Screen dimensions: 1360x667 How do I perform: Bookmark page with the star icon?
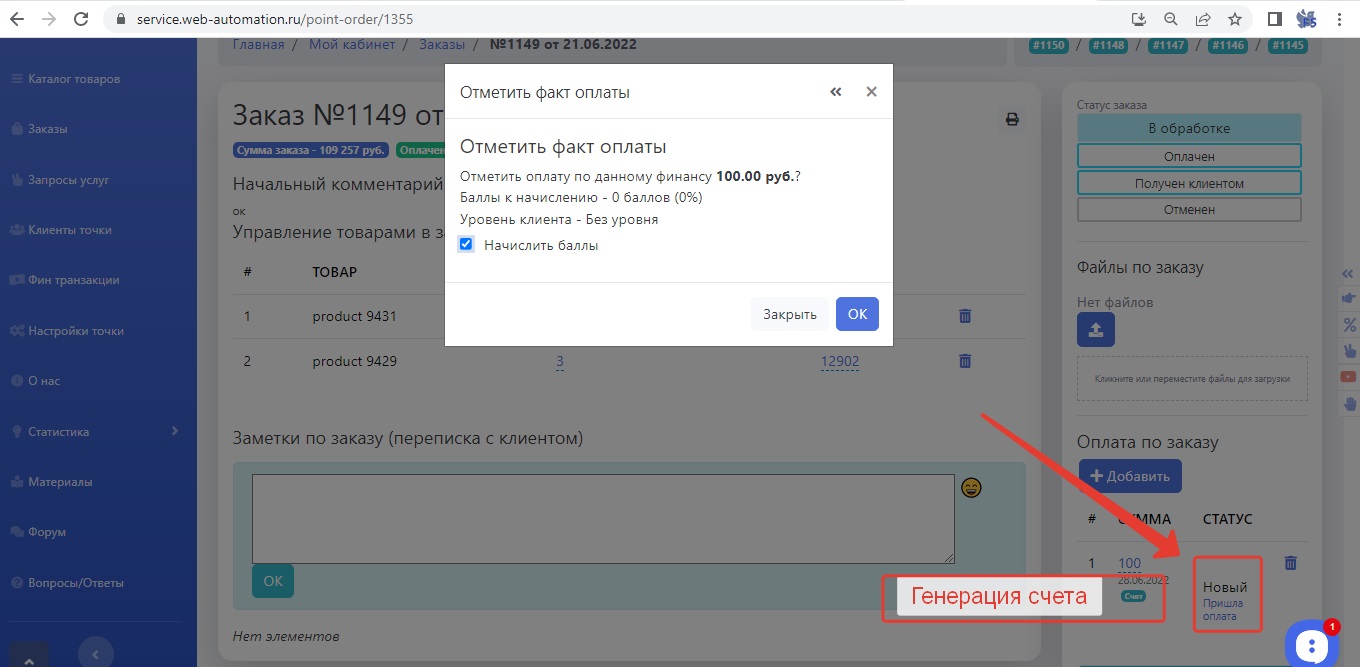click(x=1235, y=19)
